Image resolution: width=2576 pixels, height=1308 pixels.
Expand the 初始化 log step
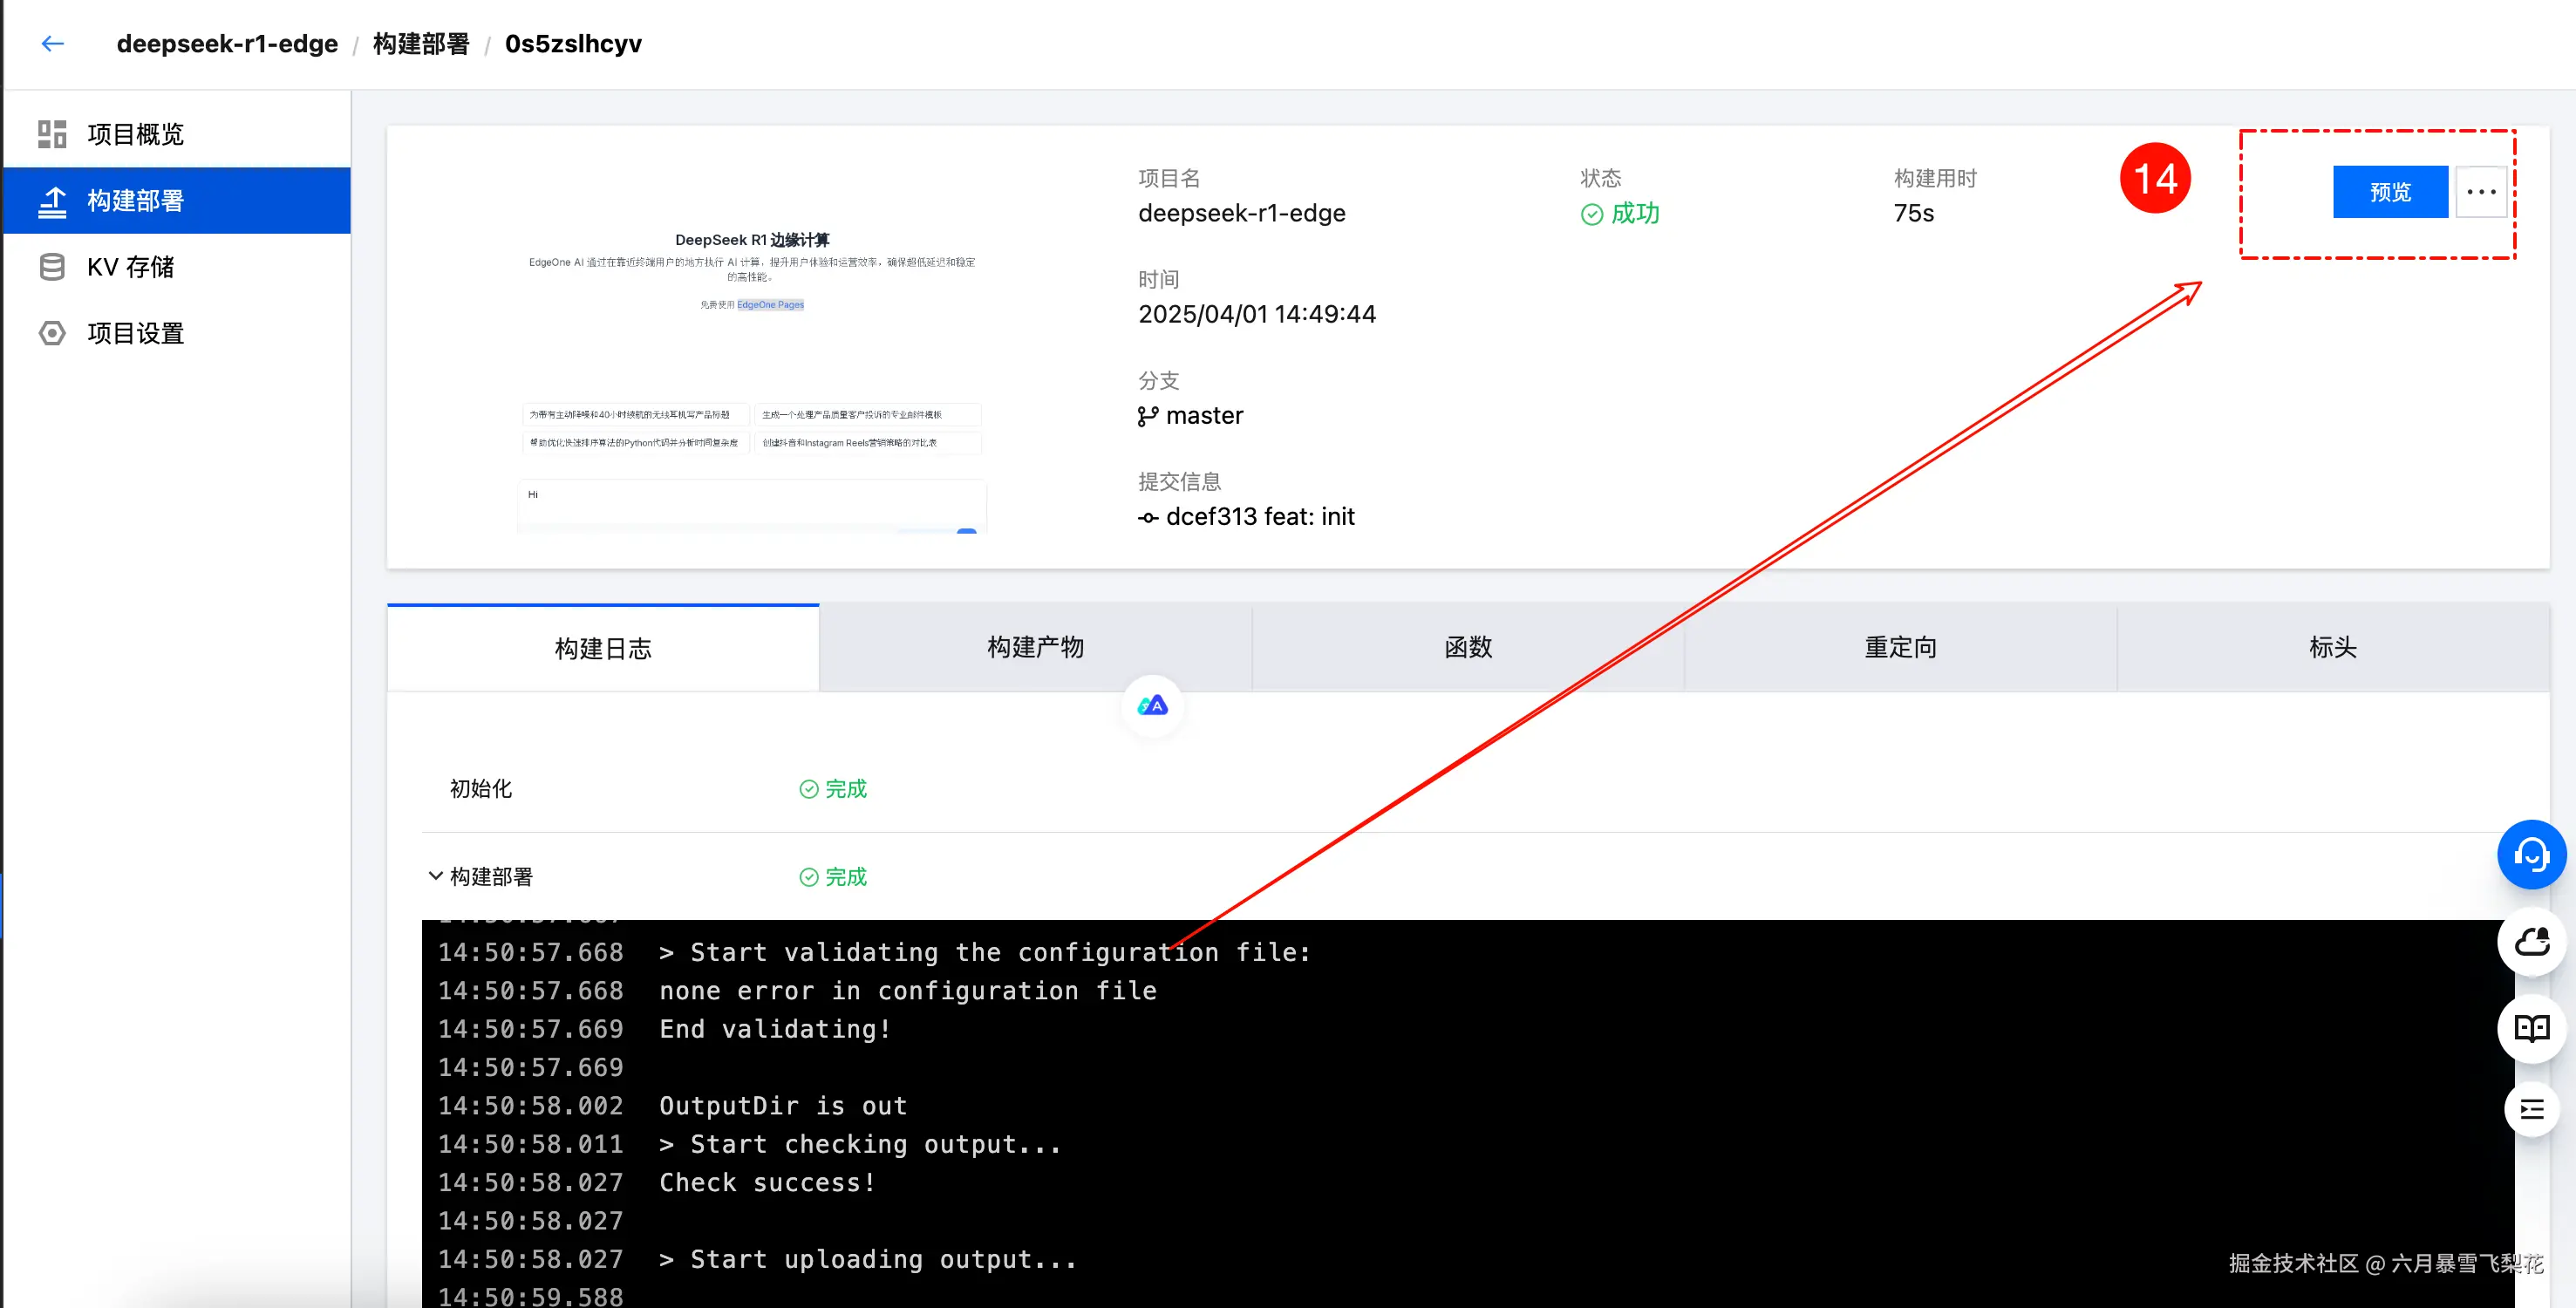click(x=481, y=789)
